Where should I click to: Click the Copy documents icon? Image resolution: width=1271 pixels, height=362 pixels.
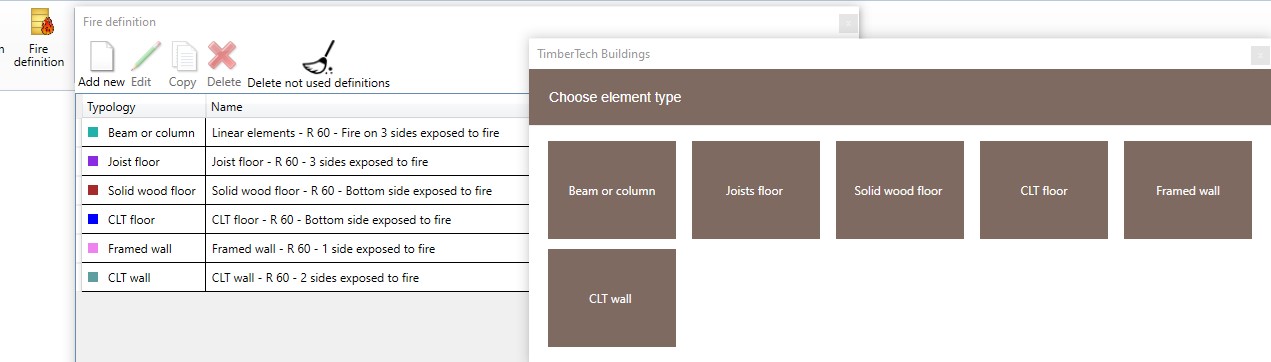pyautogui.click(x=183, y=56)
